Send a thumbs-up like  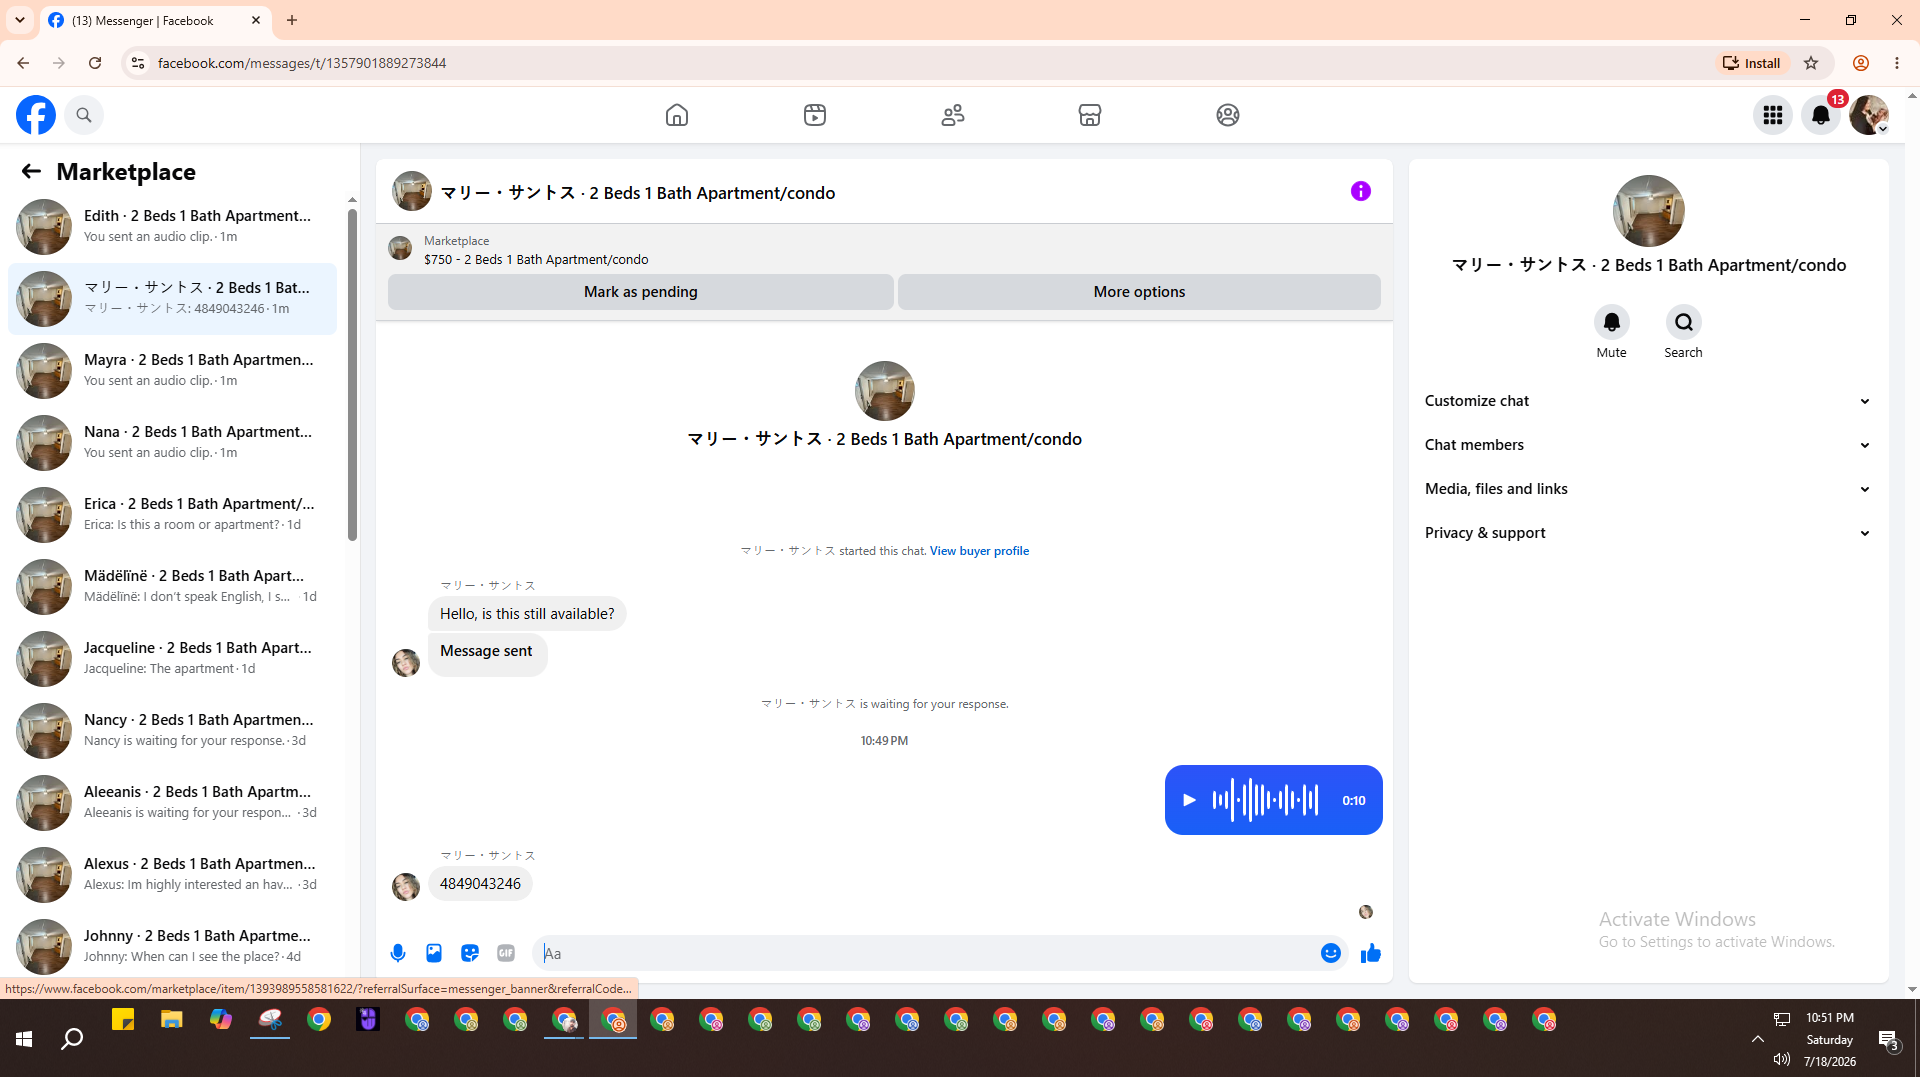click(x=1371, y=953)
